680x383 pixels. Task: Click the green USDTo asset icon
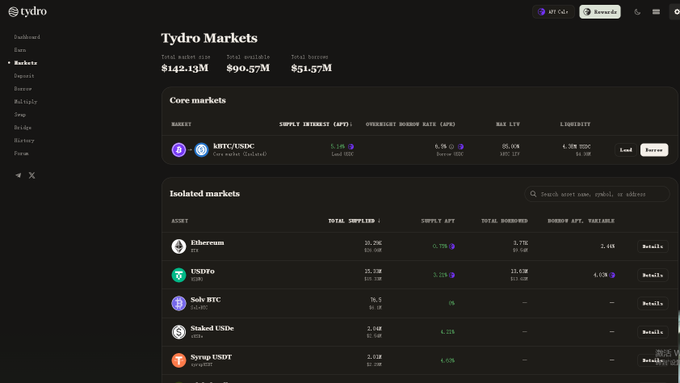pyautogui.click(x=179, y=275)
